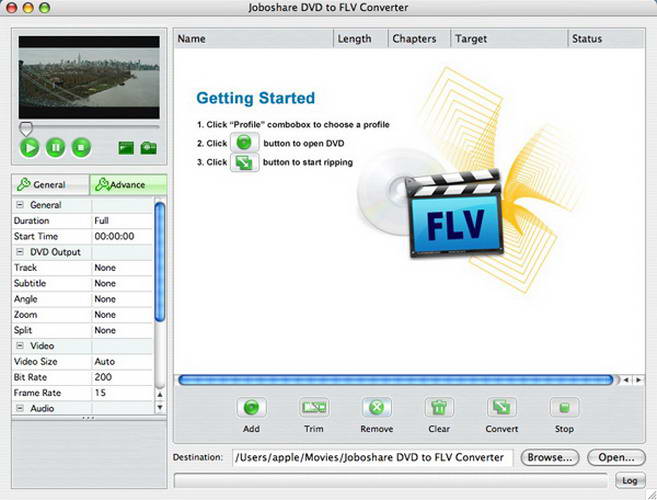Screen dimensions: 657x500
Task: Stop the preview playback
Action: tap(81, 148)
